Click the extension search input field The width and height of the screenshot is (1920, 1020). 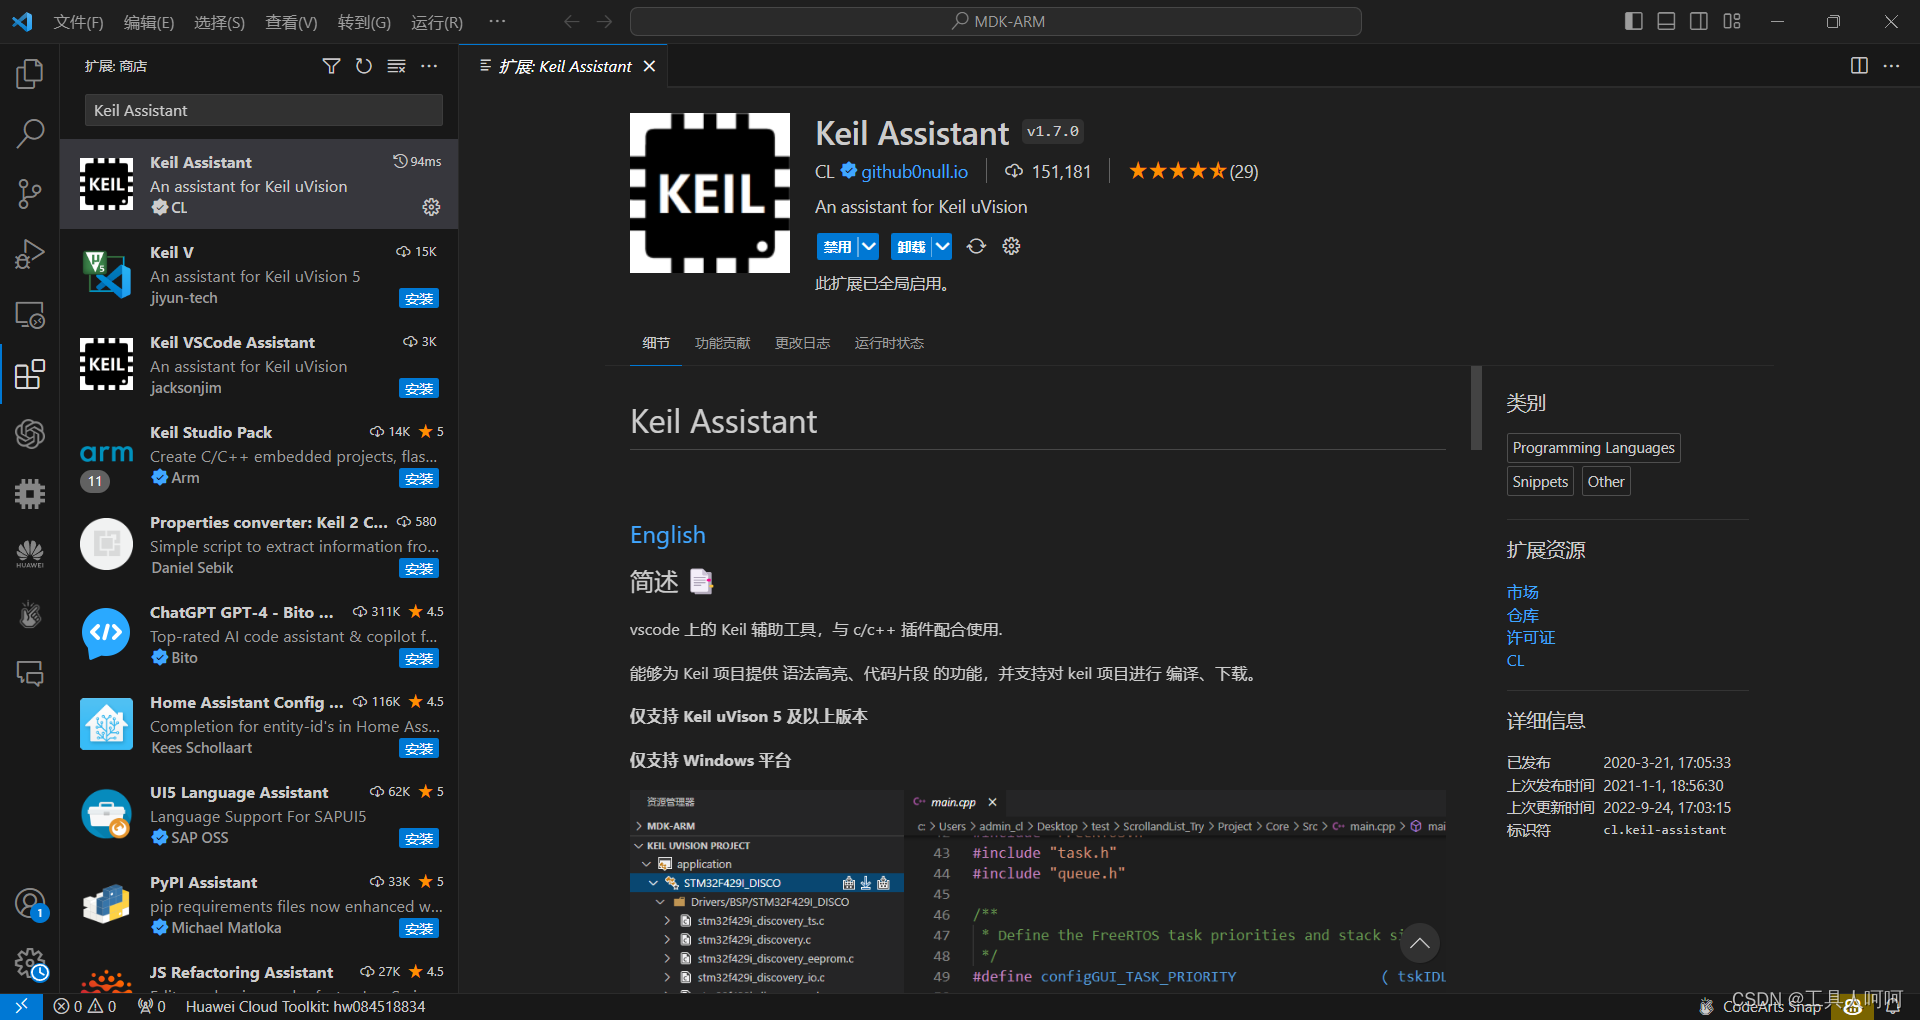[264, 110]
